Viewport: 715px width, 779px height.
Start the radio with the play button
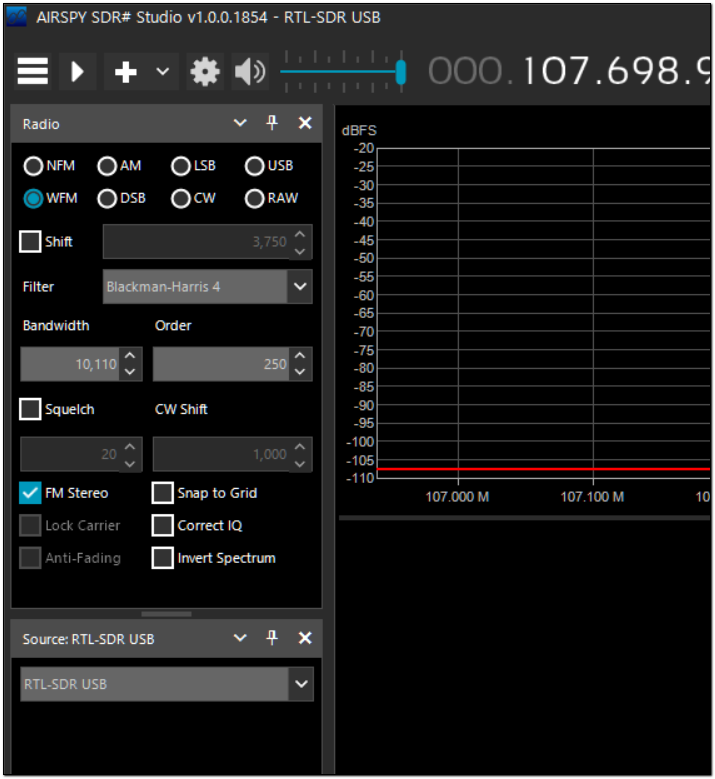click(78, 72)
